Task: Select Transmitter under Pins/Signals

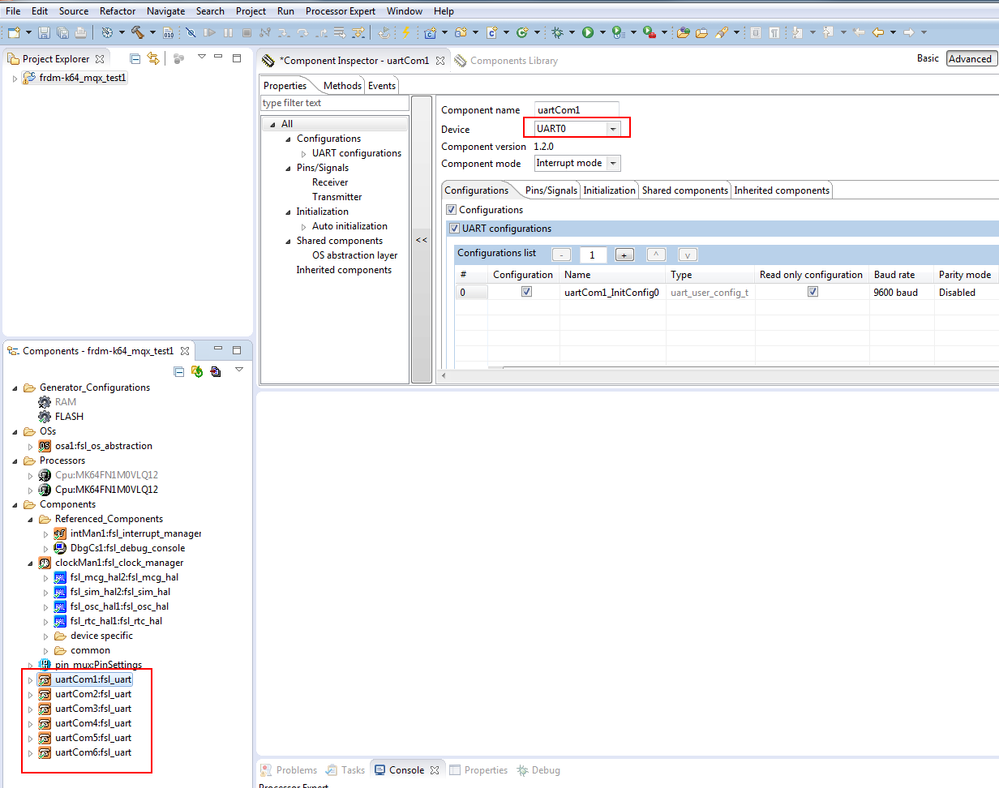Action: (336, 197)
